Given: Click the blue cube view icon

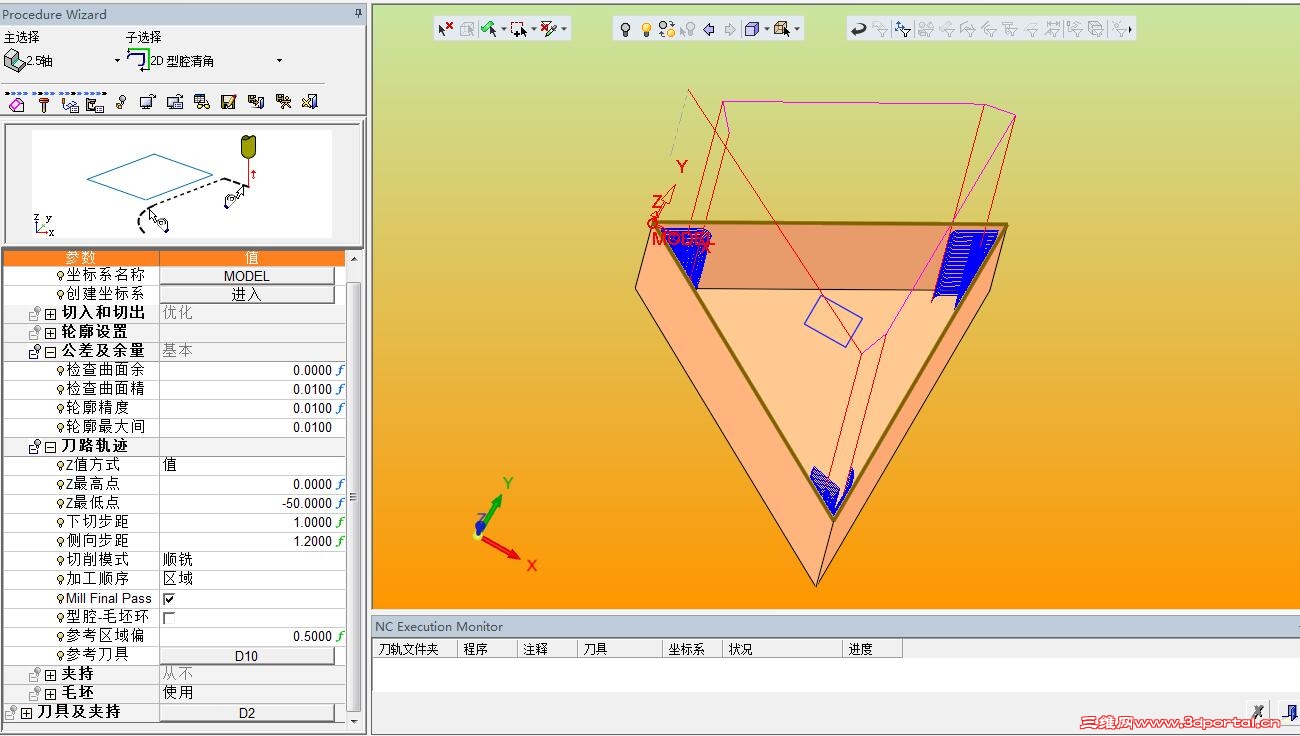Looking at the screenshot, I should point(752,29).
